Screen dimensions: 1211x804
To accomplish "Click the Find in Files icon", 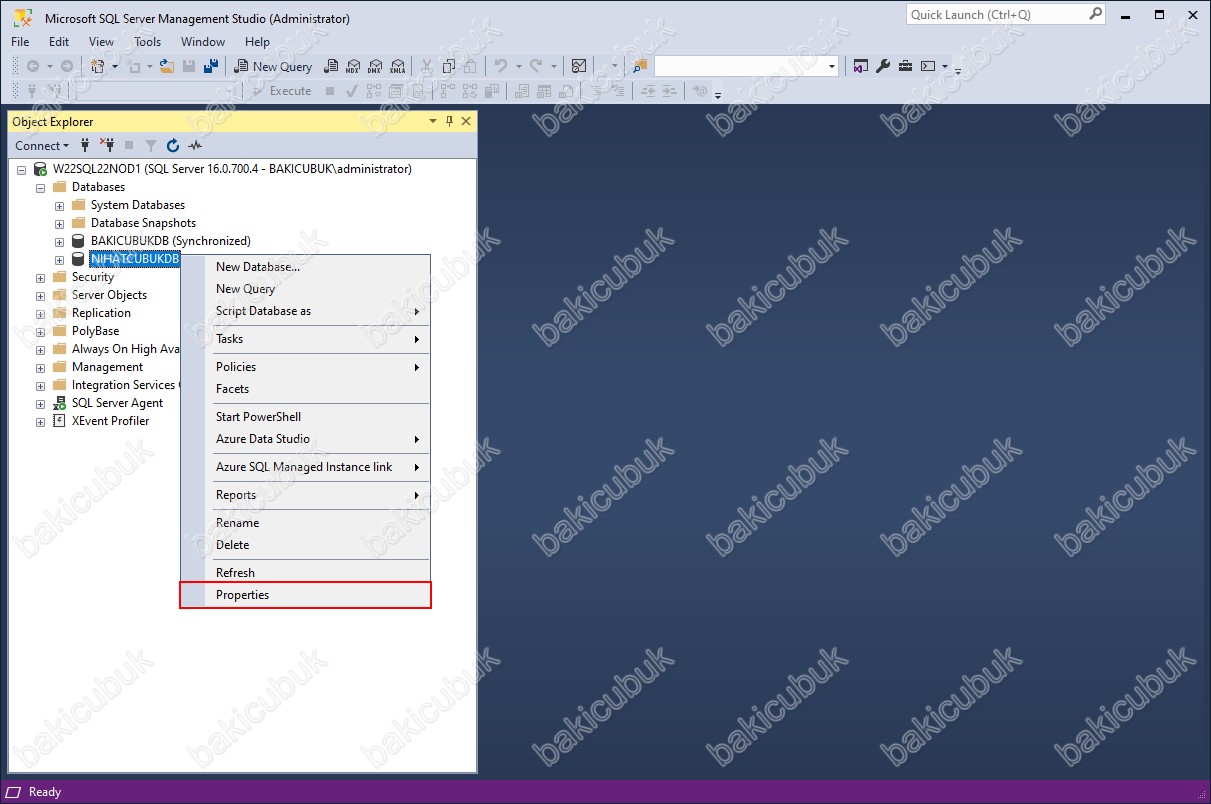I will coord(640,66).
